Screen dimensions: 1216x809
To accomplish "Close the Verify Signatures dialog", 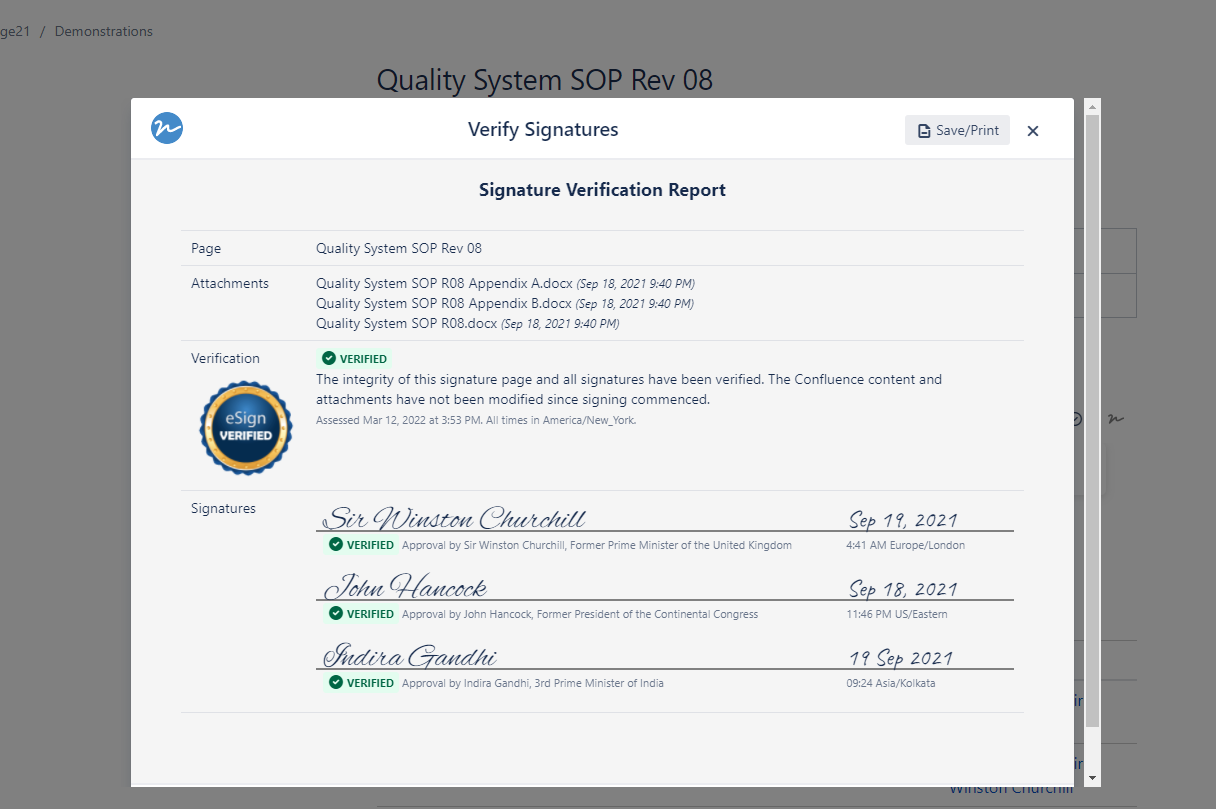I will click(x=1033, y=131).
